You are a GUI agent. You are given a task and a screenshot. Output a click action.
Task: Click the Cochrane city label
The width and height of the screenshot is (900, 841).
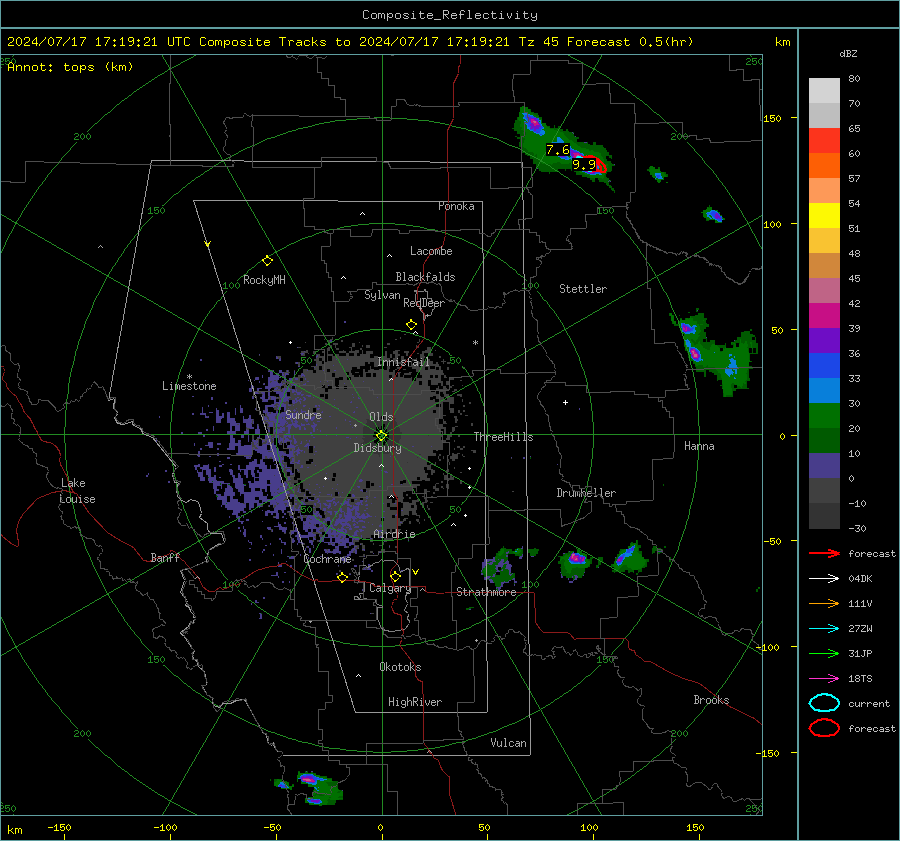327,559
